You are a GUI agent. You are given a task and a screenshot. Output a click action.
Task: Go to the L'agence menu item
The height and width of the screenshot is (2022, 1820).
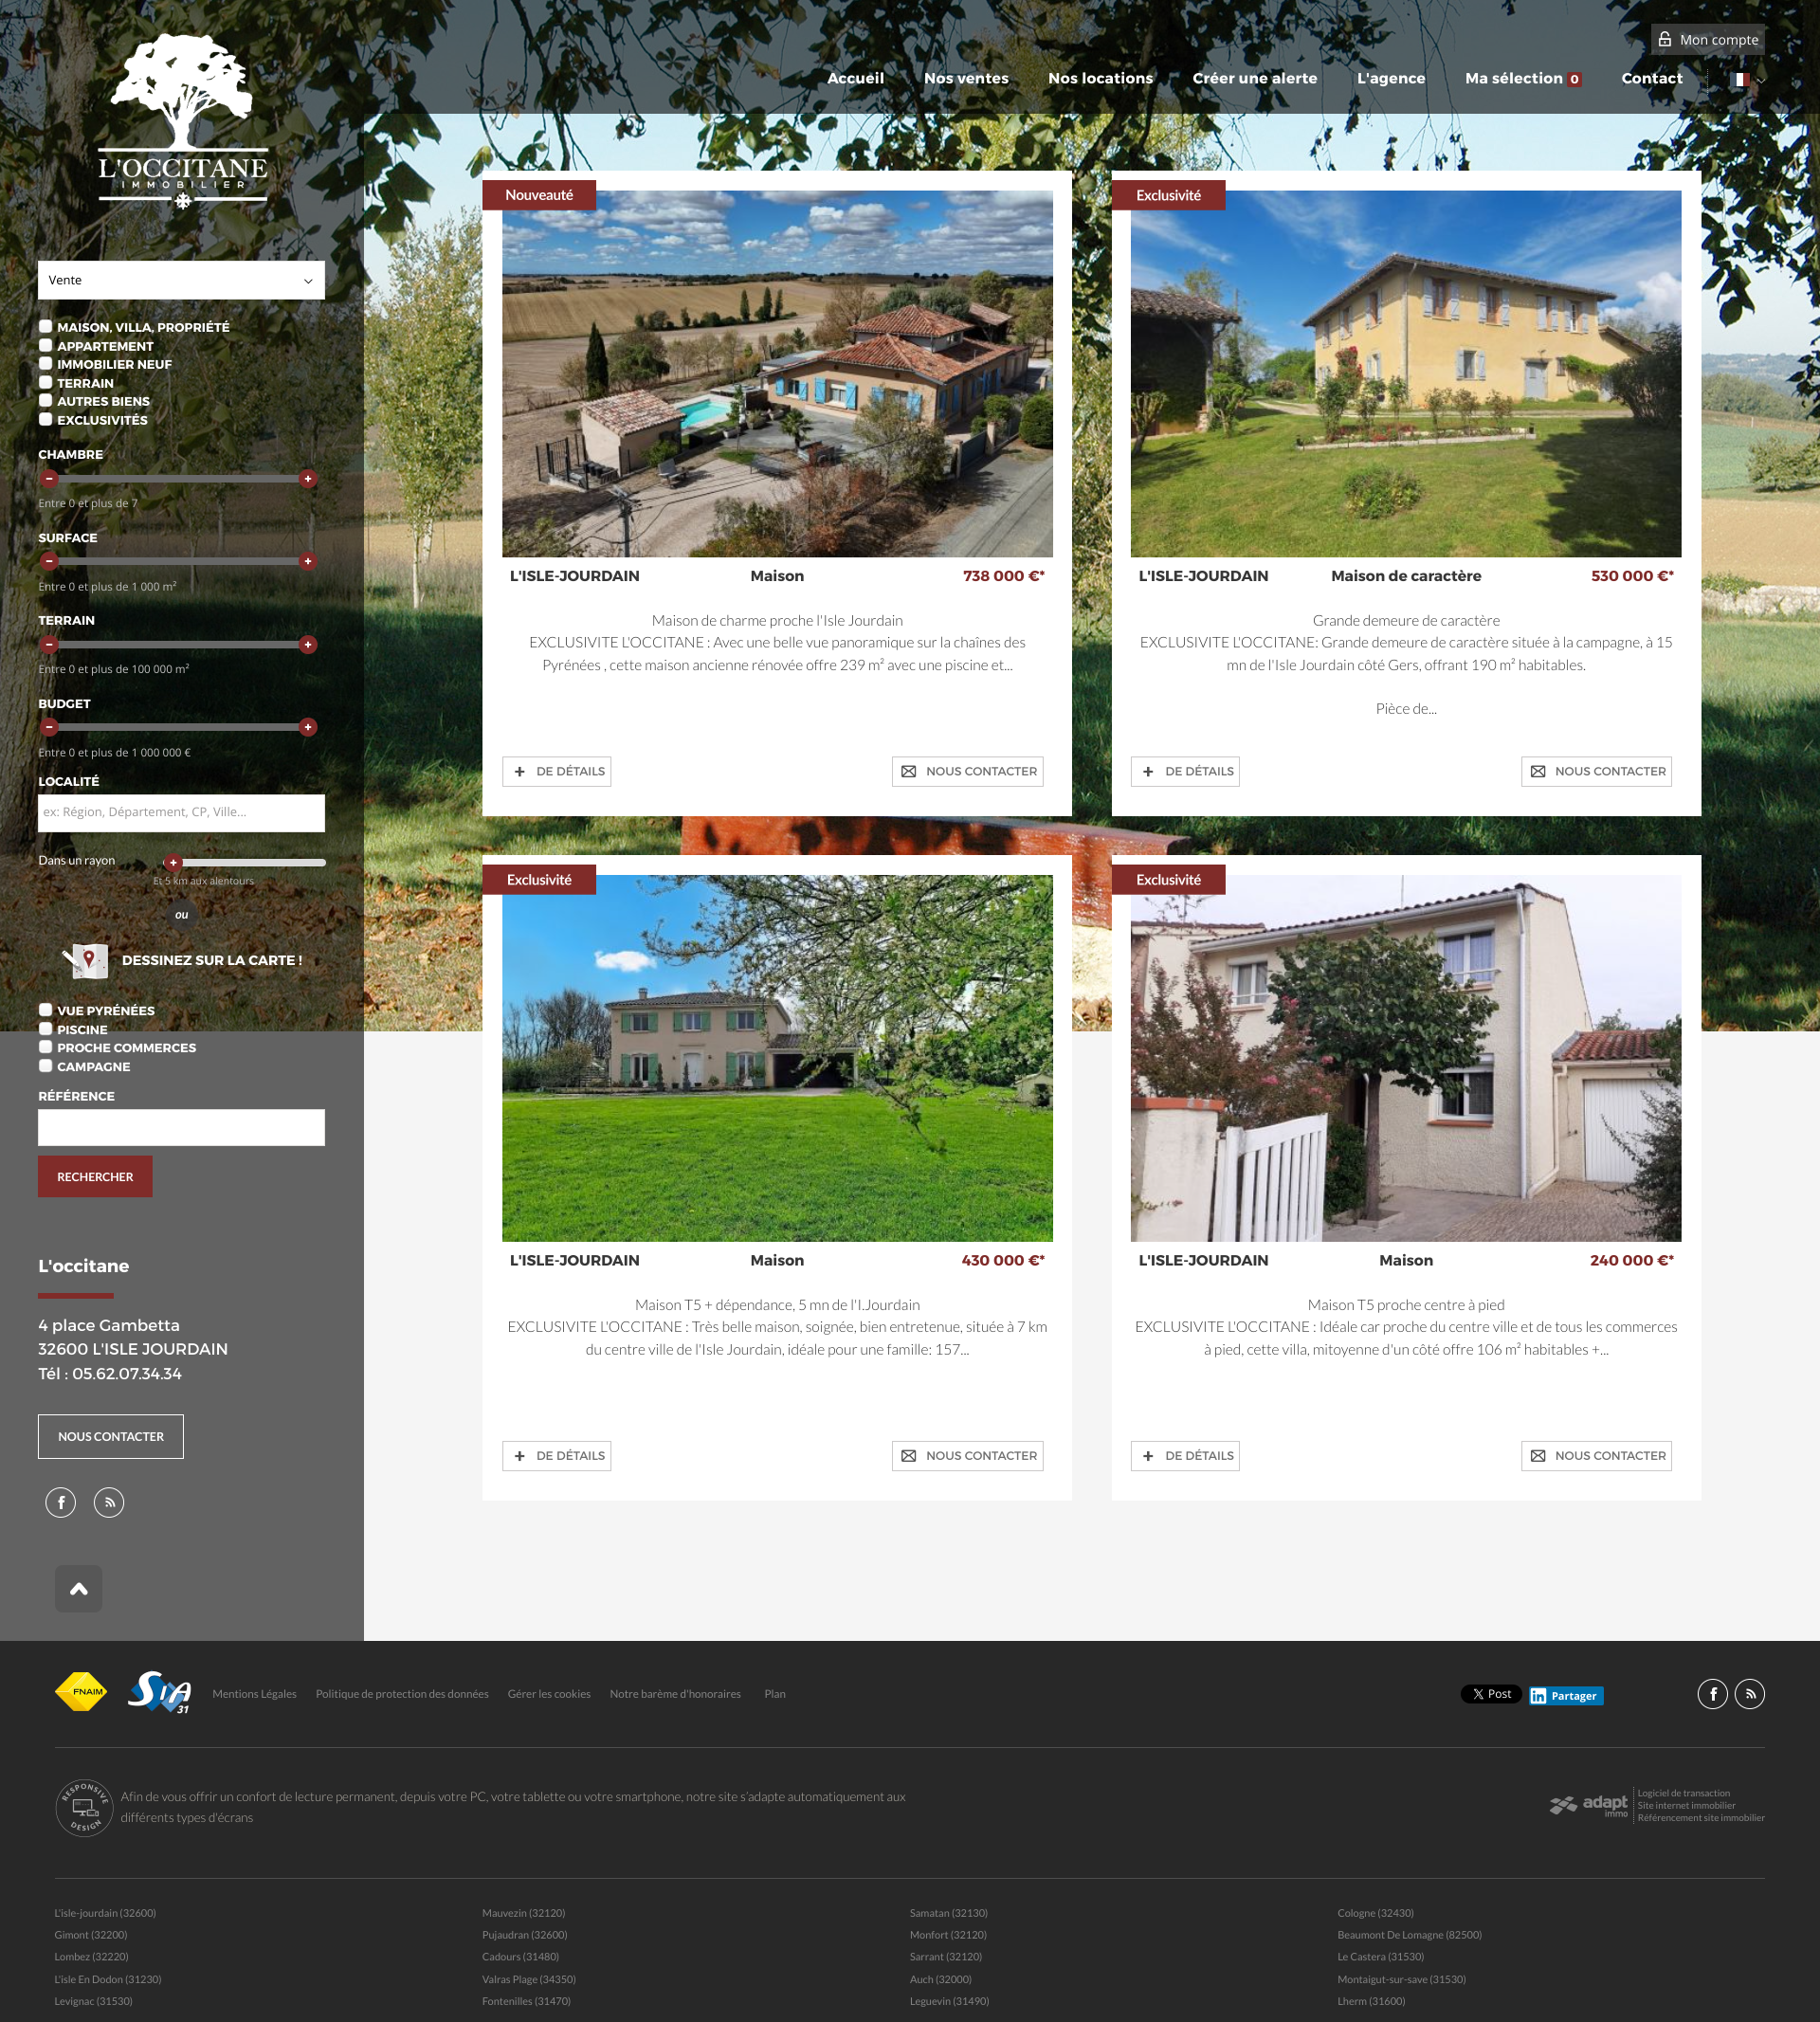(x=1390, y=78)
